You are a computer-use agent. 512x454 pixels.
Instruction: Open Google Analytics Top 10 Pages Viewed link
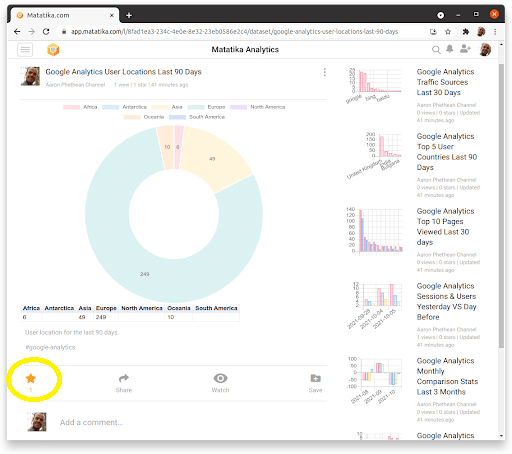tap(445, 227)
